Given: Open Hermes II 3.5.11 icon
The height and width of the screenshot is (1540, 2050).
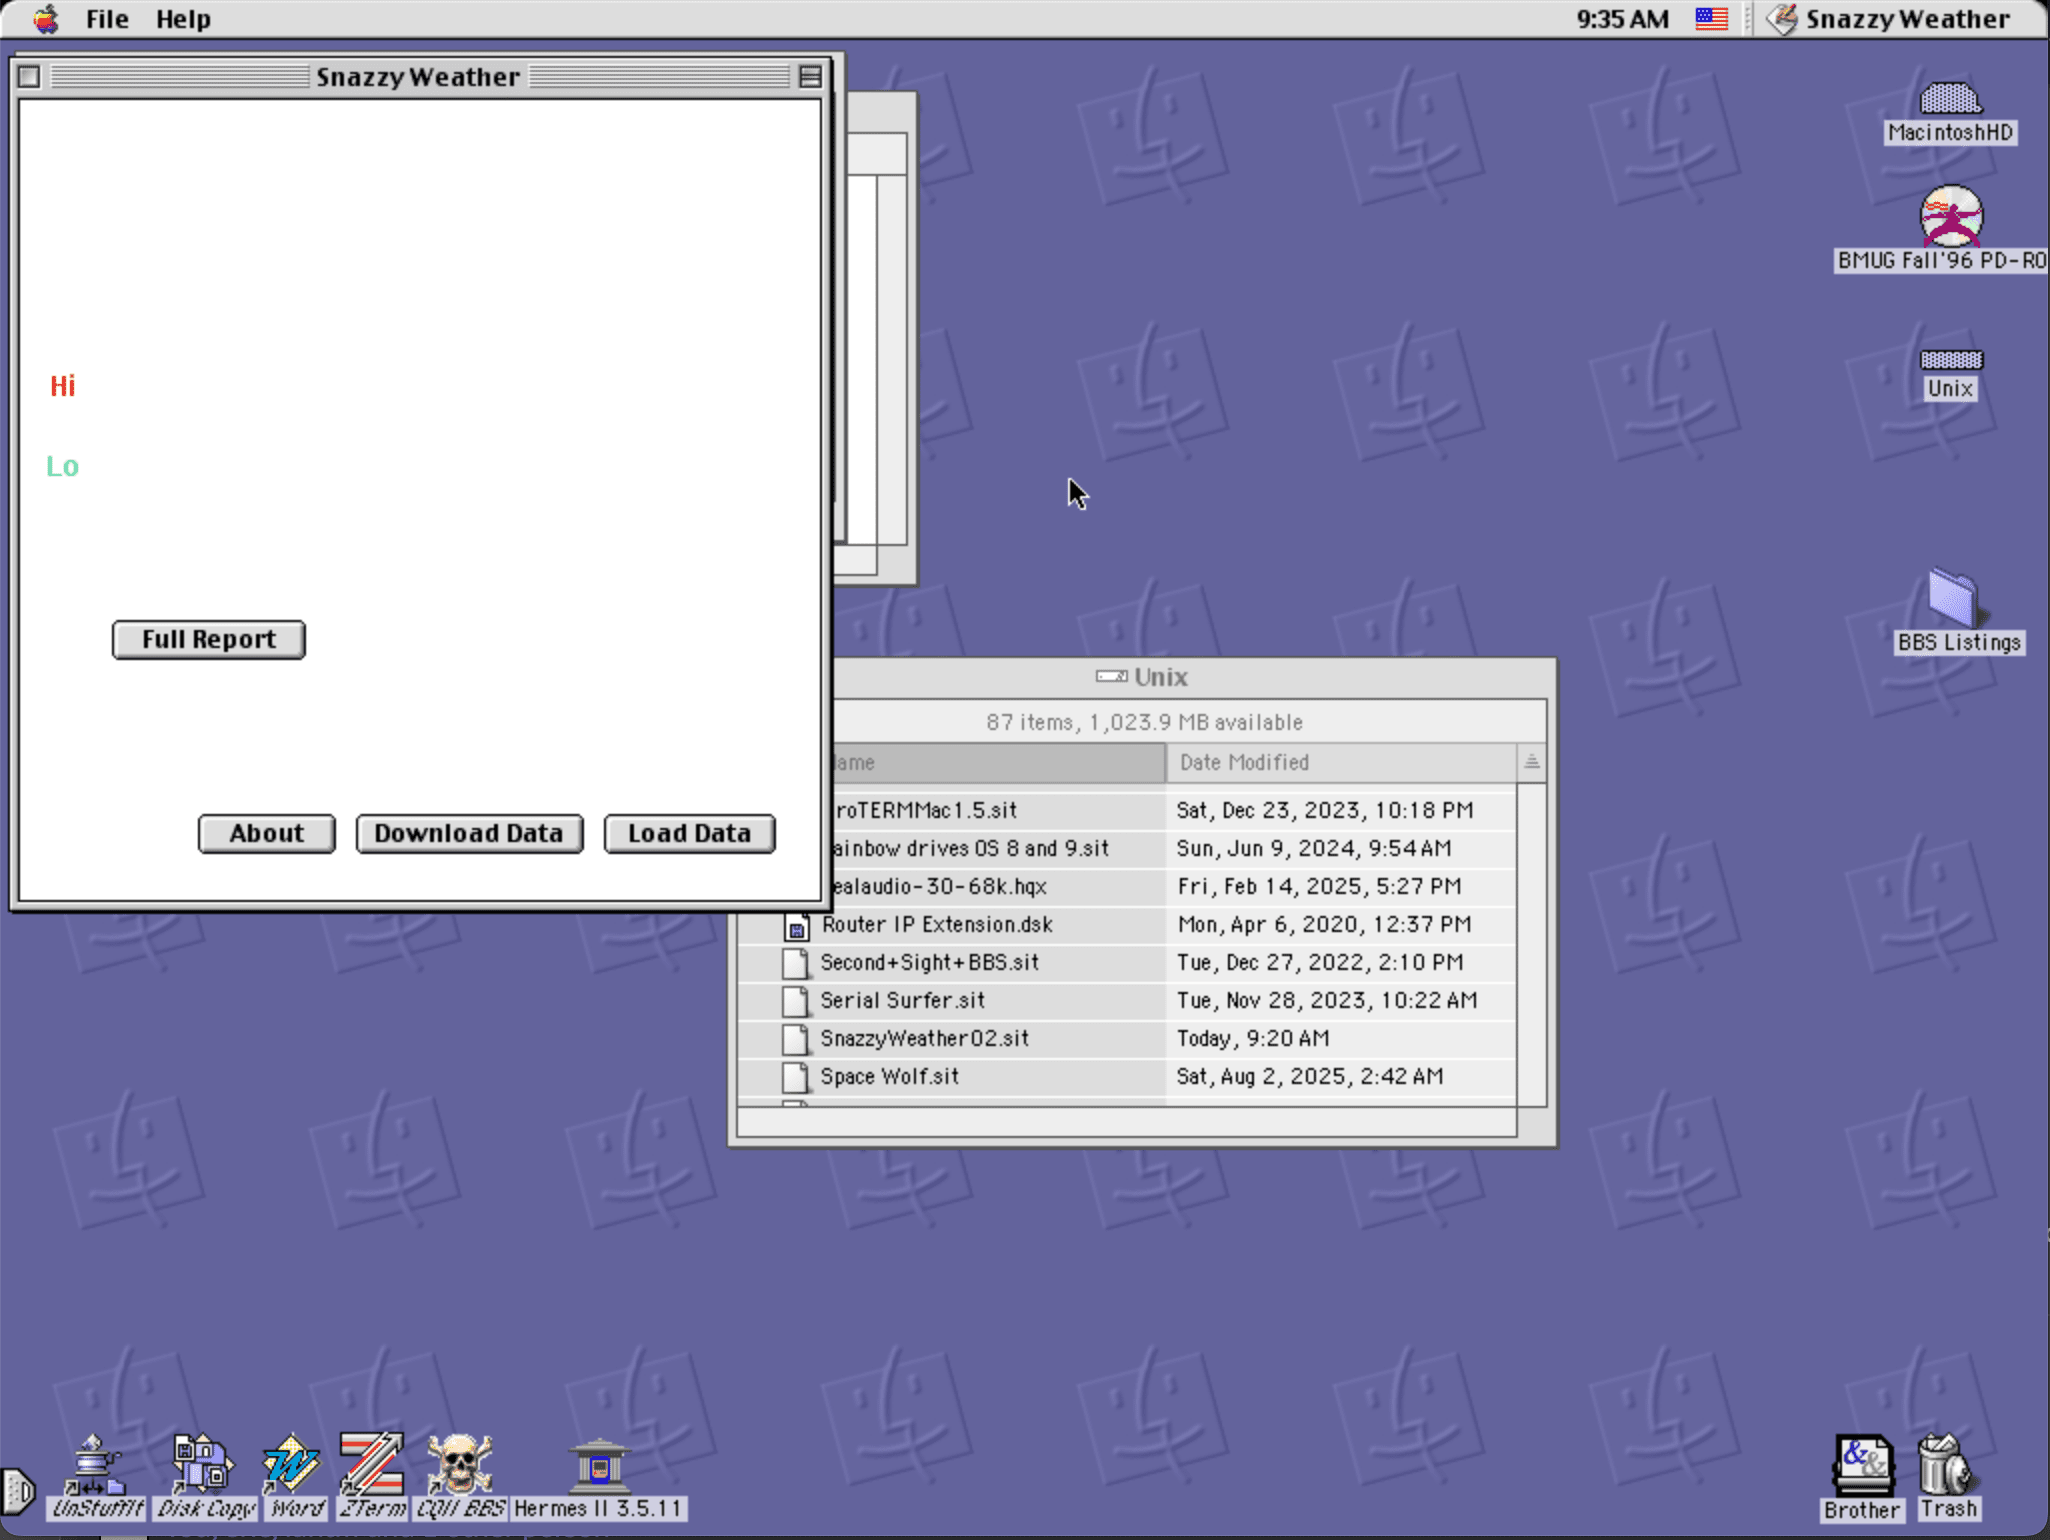Looking at the screenshot, I should click(x=599, y=1468).
